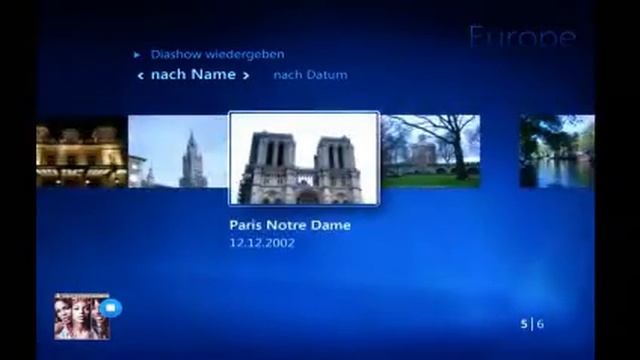Click right arrow beside nach Name
The width and height of the screenshot is (640, 360).
tap(246, 76)
